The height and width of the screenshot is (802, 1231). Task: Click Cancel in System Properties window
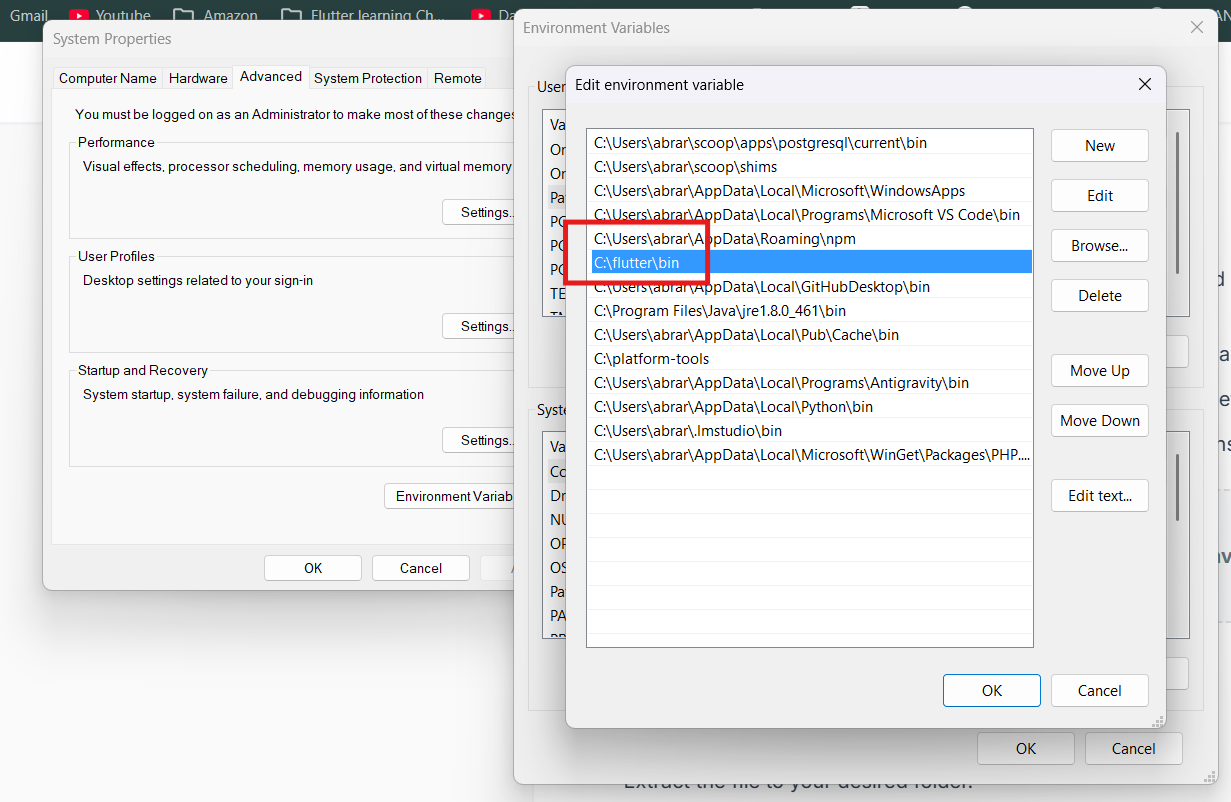(421, 568)
